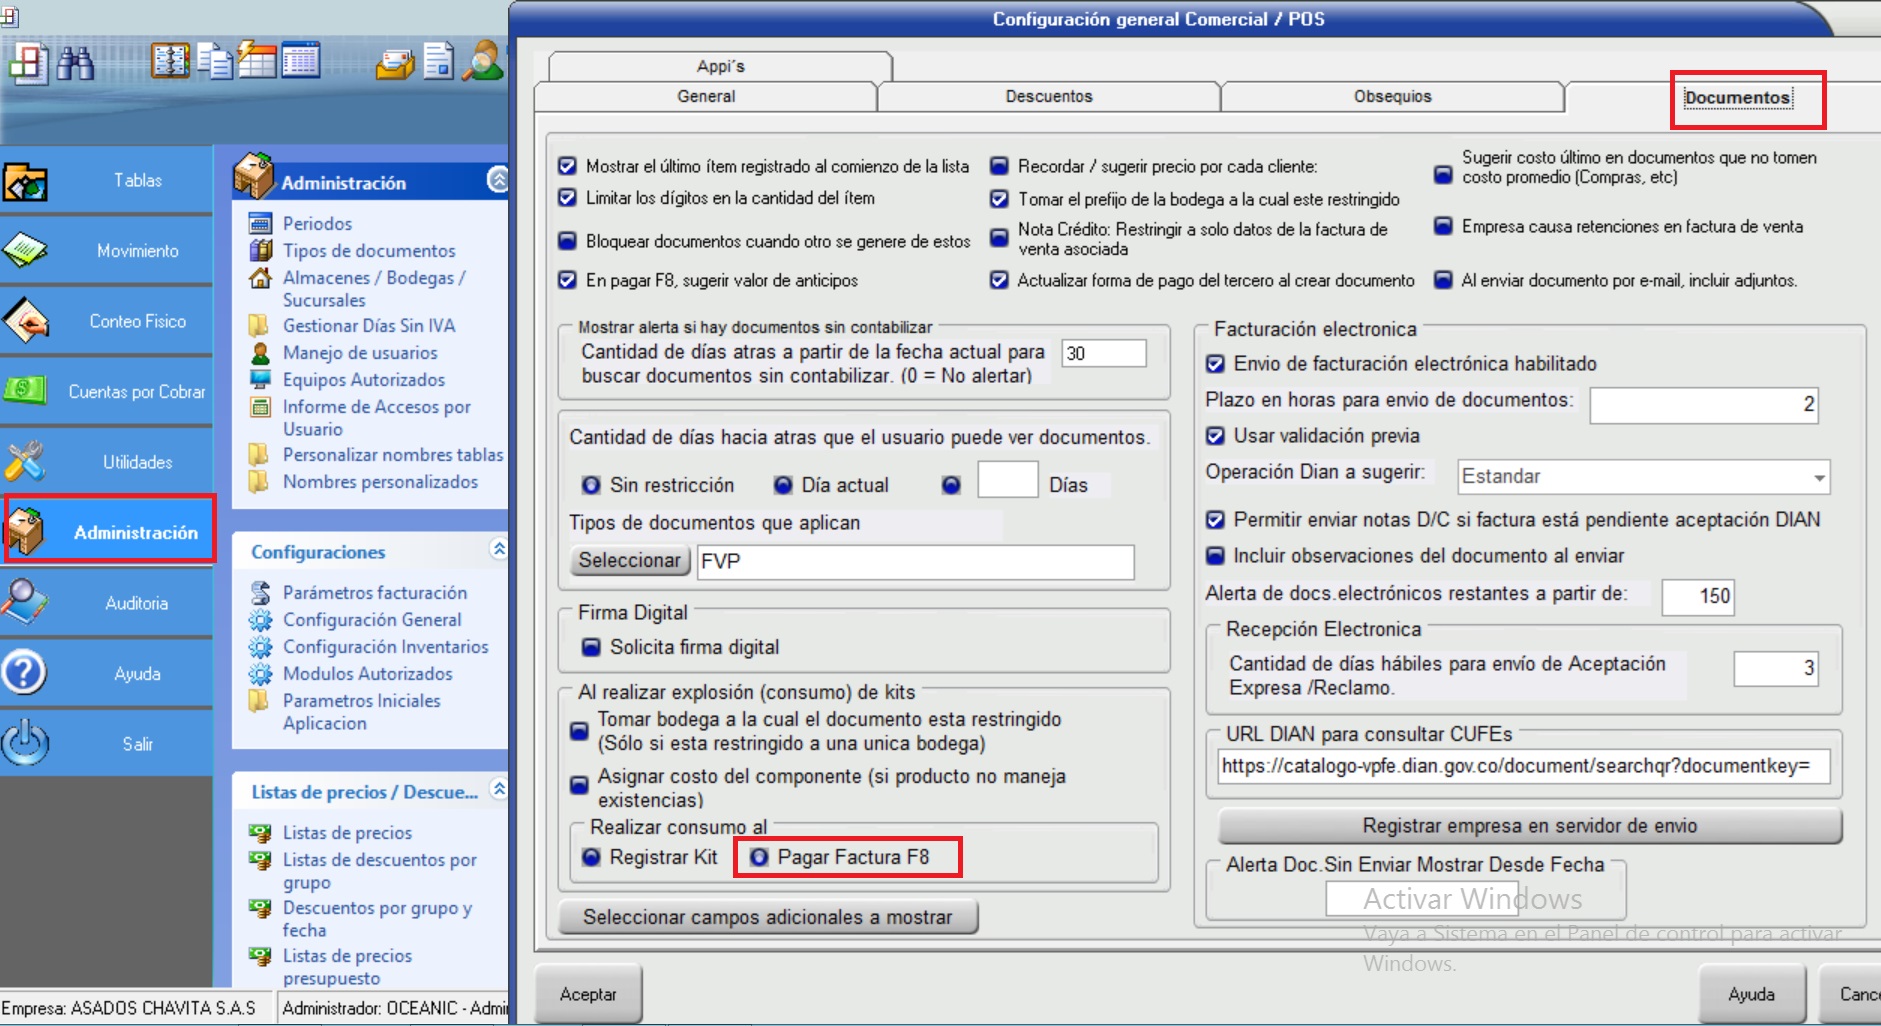Click the mail inbox tray toolbar icon
Image resolution: width=1881 pixels, height=1026 pixels.
point(394,64)
